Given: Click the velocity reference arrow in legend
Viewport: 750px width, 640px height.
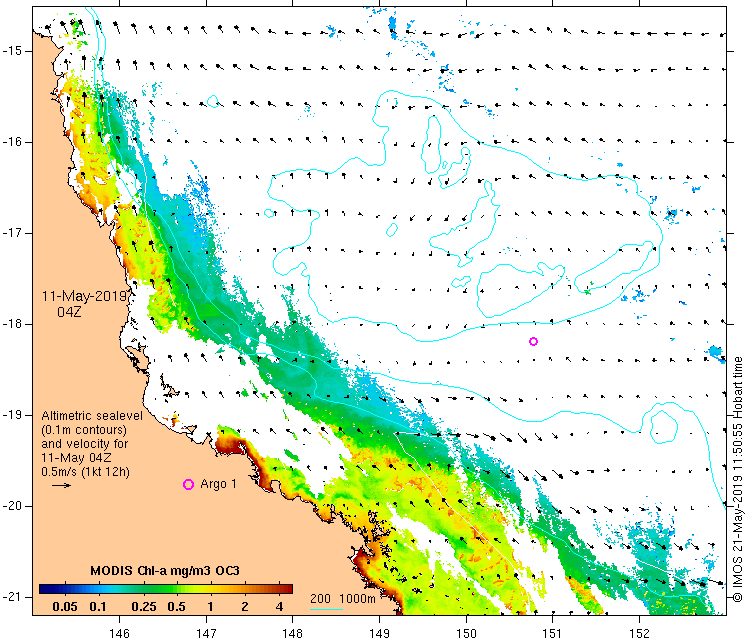Looking at the screenshot, I should [61, 486].
